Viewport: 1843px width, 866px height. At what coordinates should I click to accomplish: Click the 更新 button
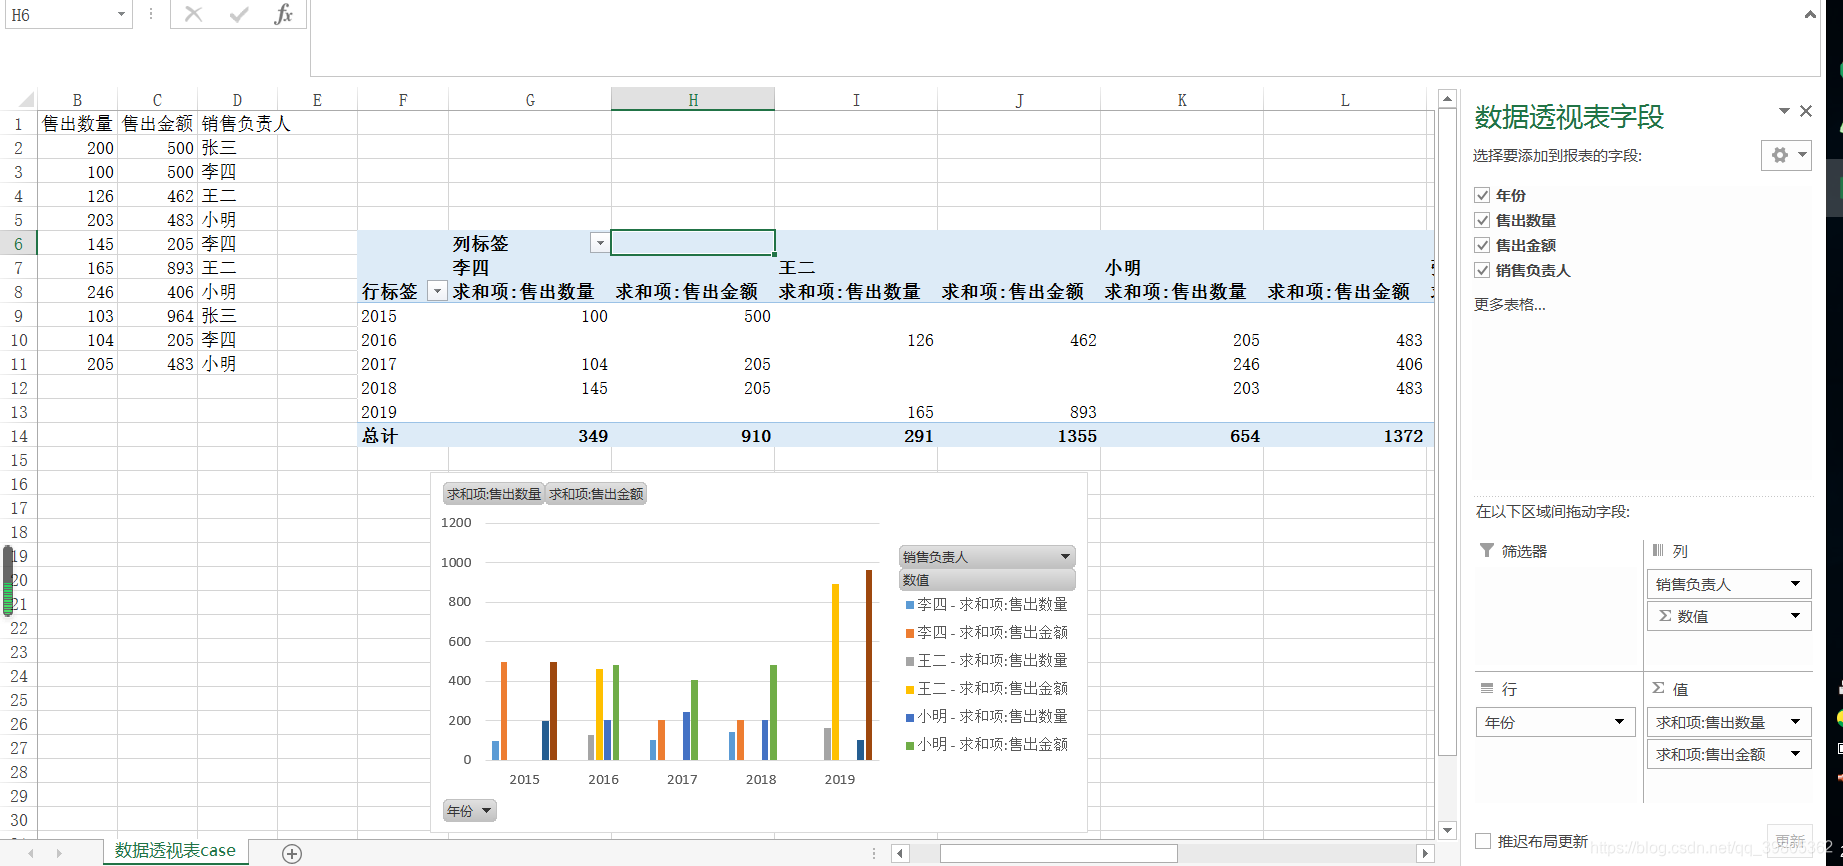point(1790,840)
